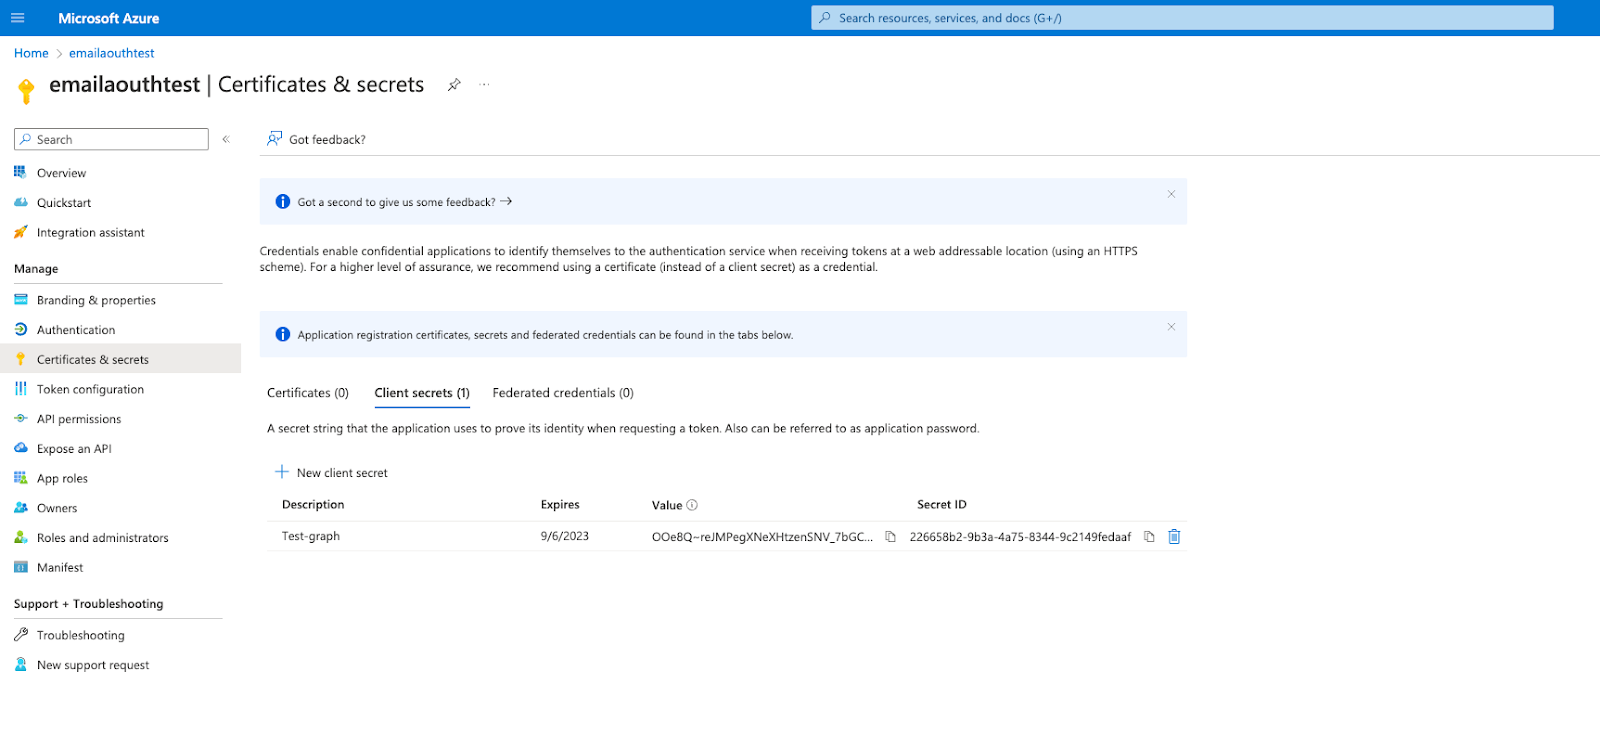Open Quickstart in the sidebar

(64, 203)
